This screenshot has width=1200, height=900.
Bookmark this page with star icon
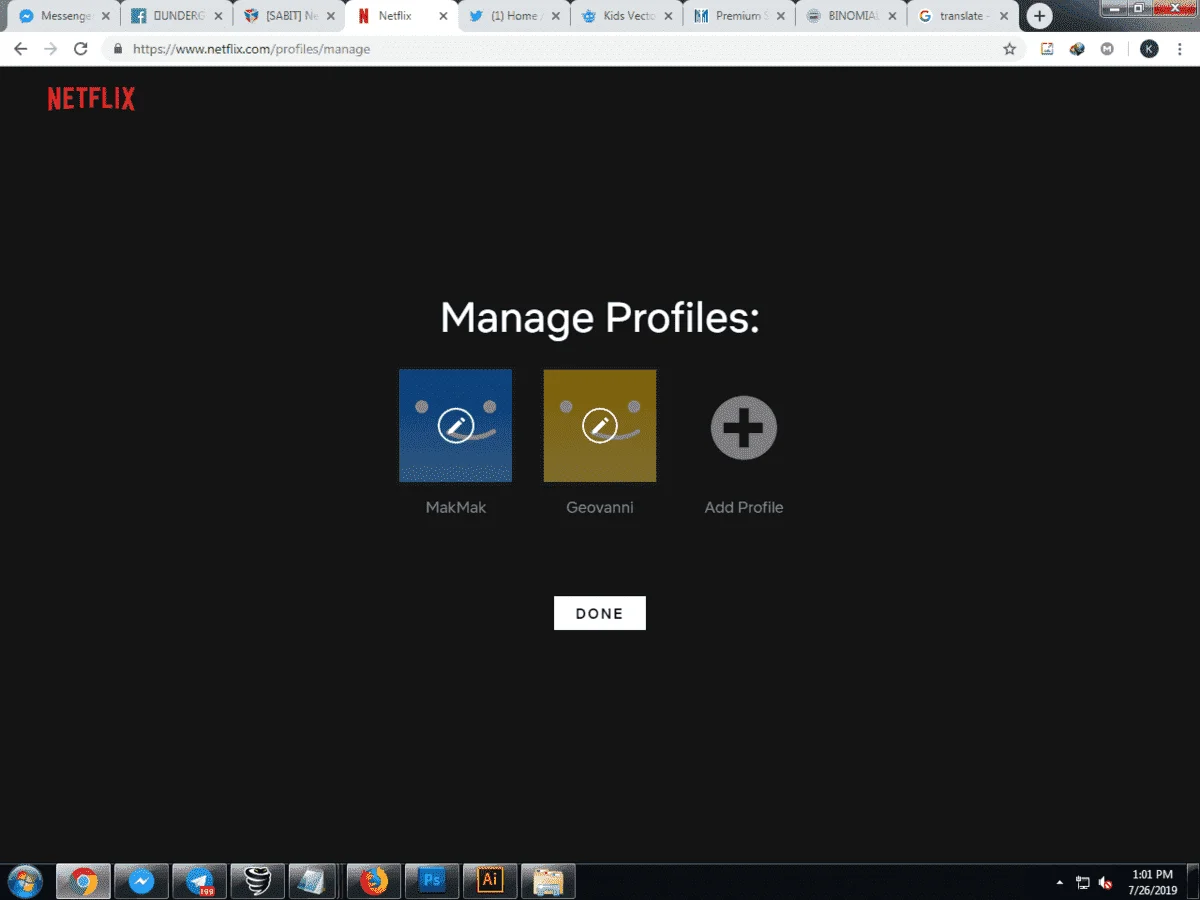click(1009, 48)
